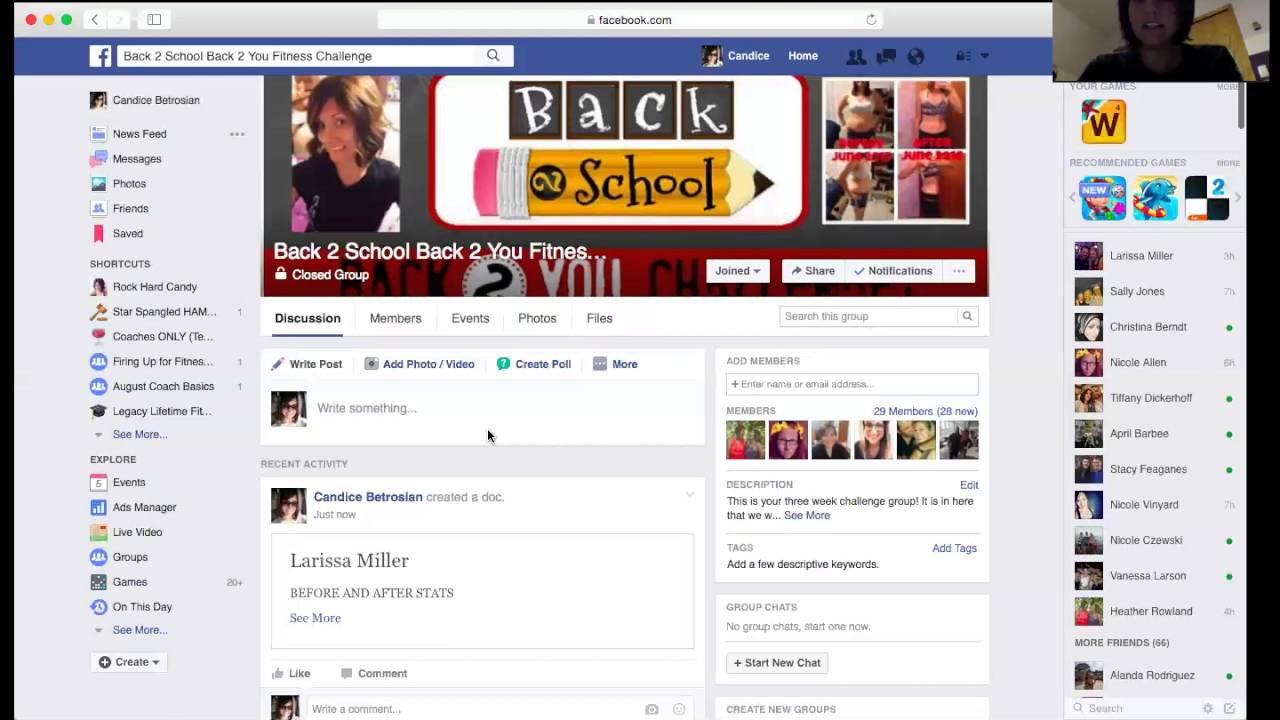The width and height of the screenshot is (1280, 720).
Task: Open the More menu in post composer
Action: [615, 364]
